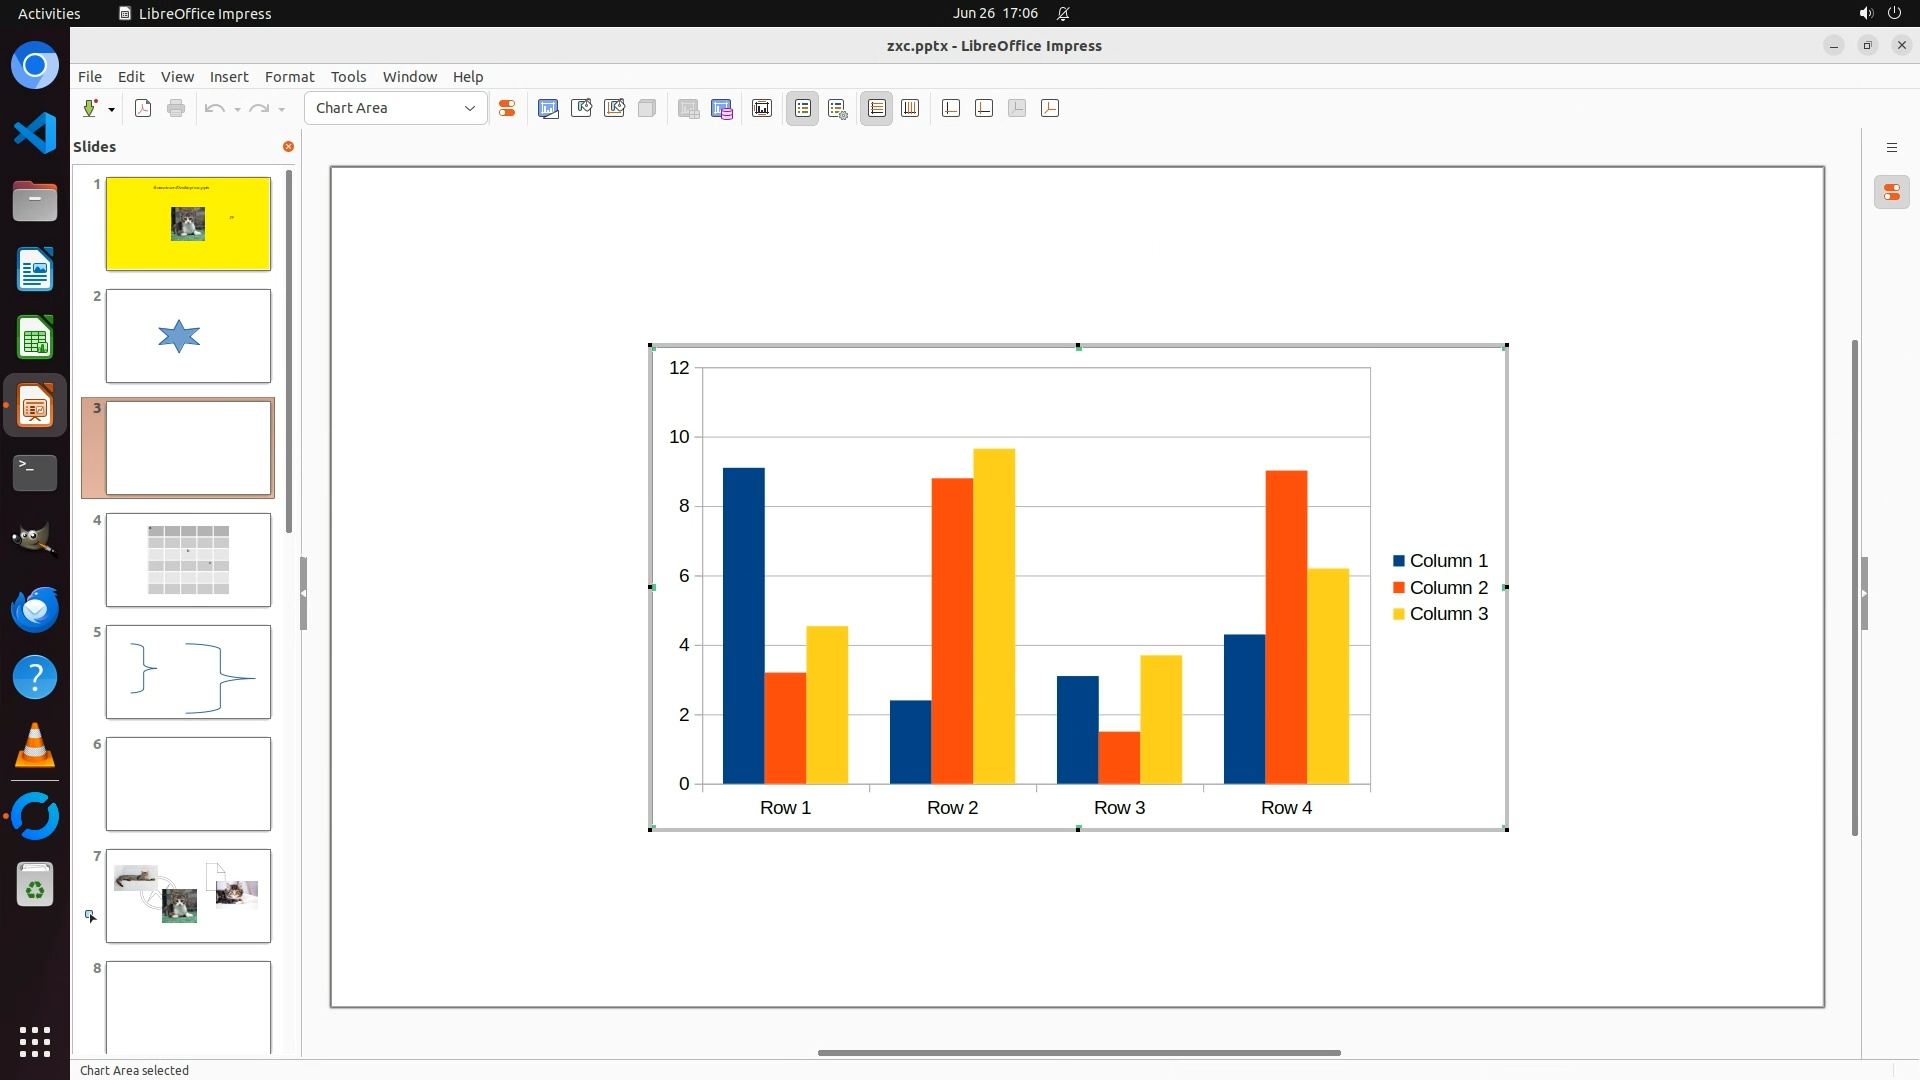Toggle vertical grids button
Screen dimensions: 1920x1080
coord(910,109)
